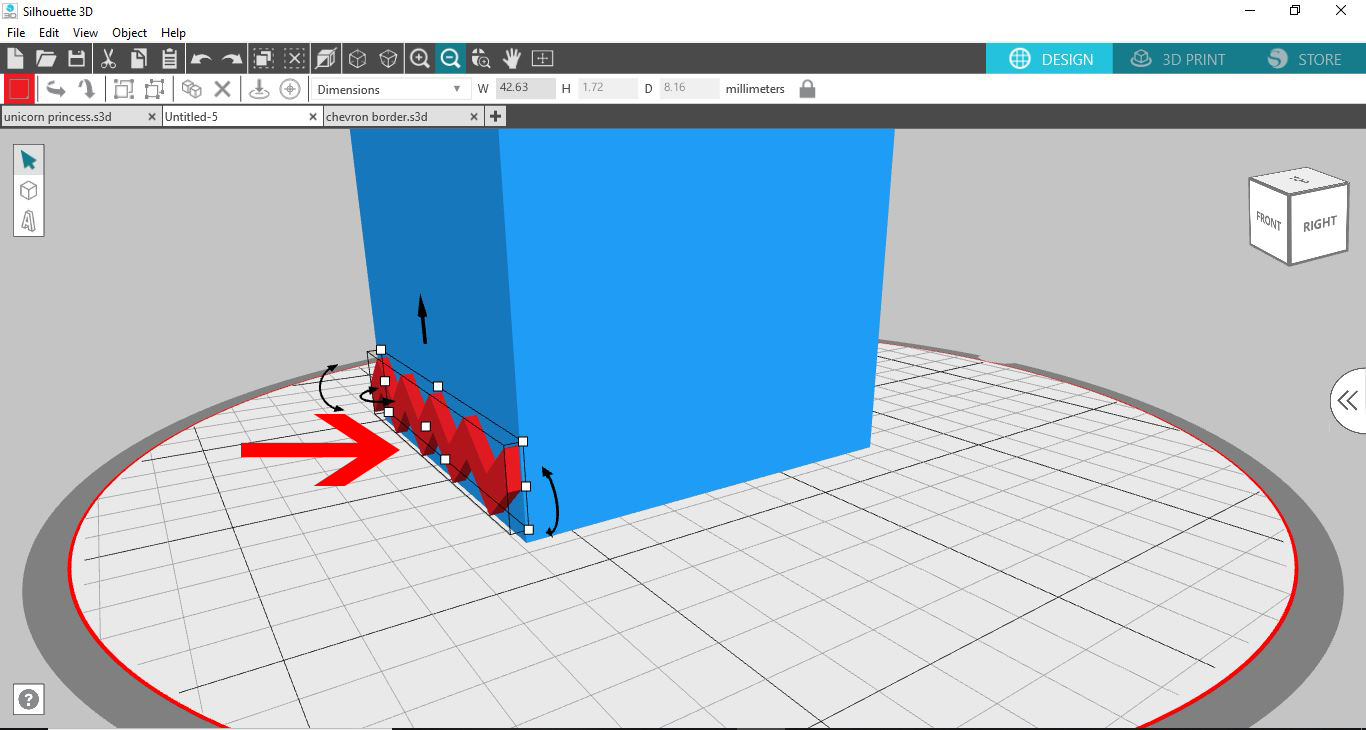
Task: Copy the selected object
Action: (x=138, y=58)
